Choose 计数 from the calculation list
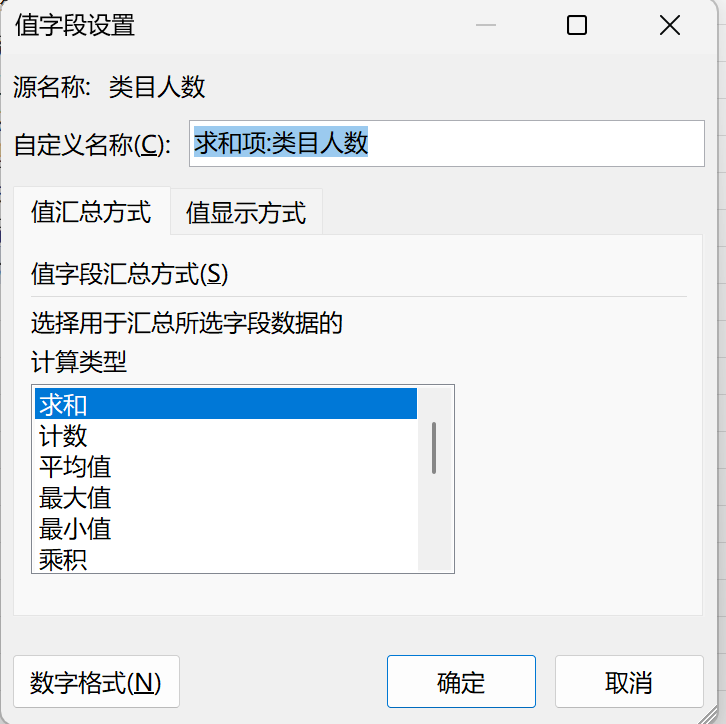 tap(225, 435)
